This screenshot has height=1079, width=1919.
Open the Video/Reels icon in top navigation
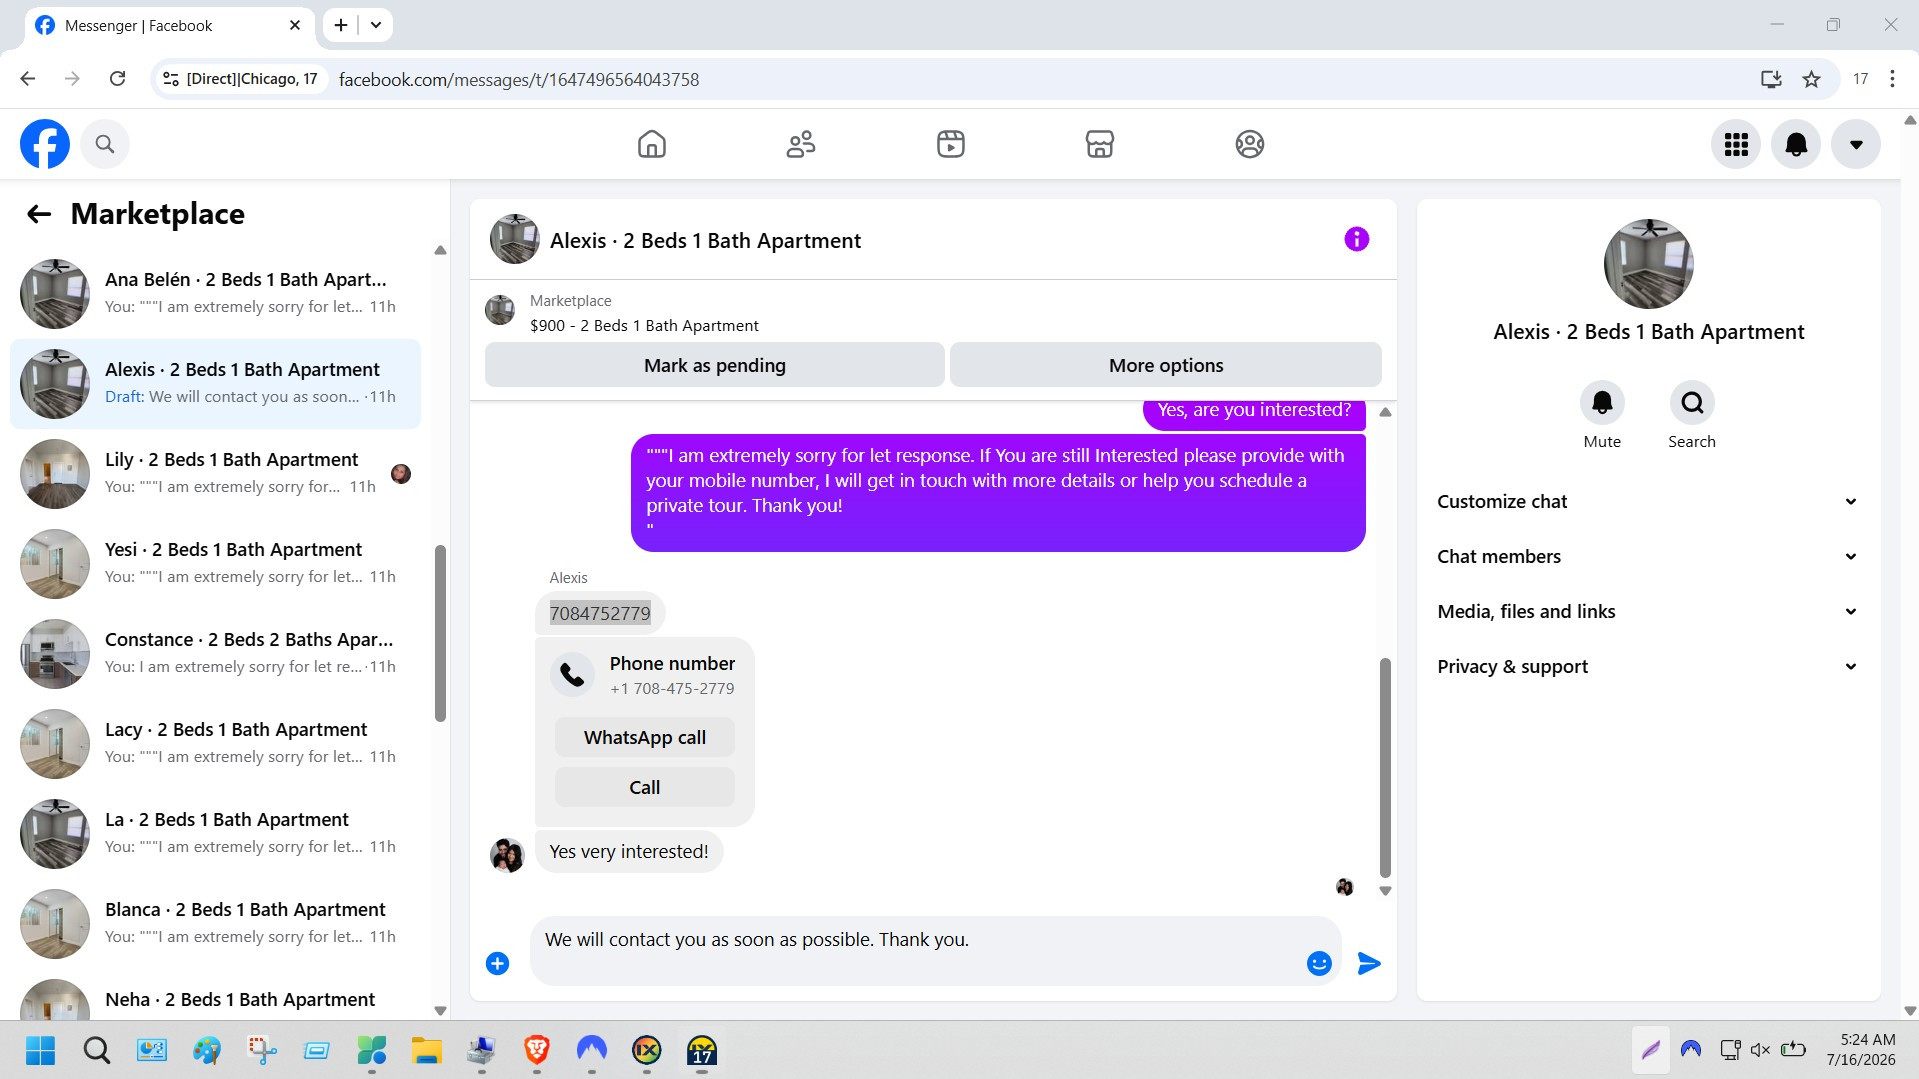click(x=951, y=144)
